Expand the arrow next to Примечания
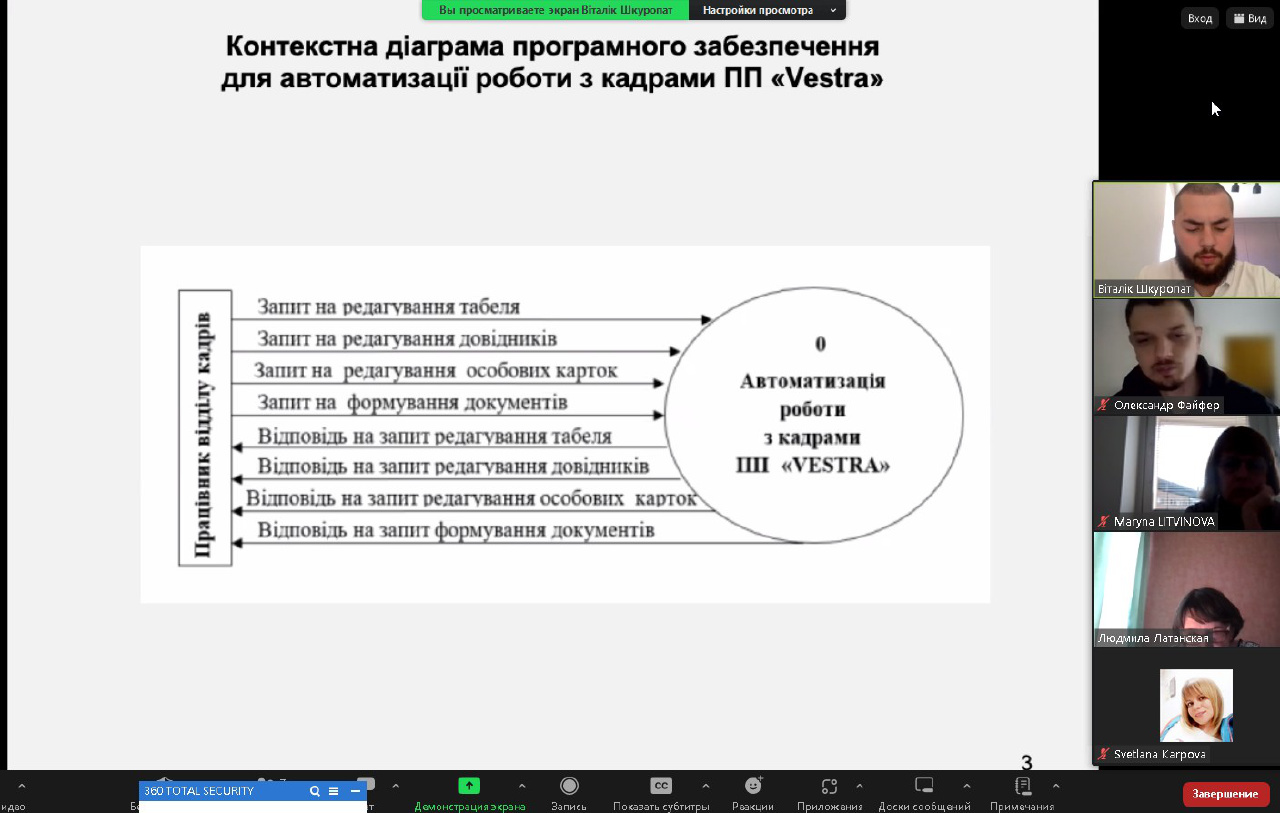The image size is (1280, 813). pyautogui.click(x=1056, y=786)
